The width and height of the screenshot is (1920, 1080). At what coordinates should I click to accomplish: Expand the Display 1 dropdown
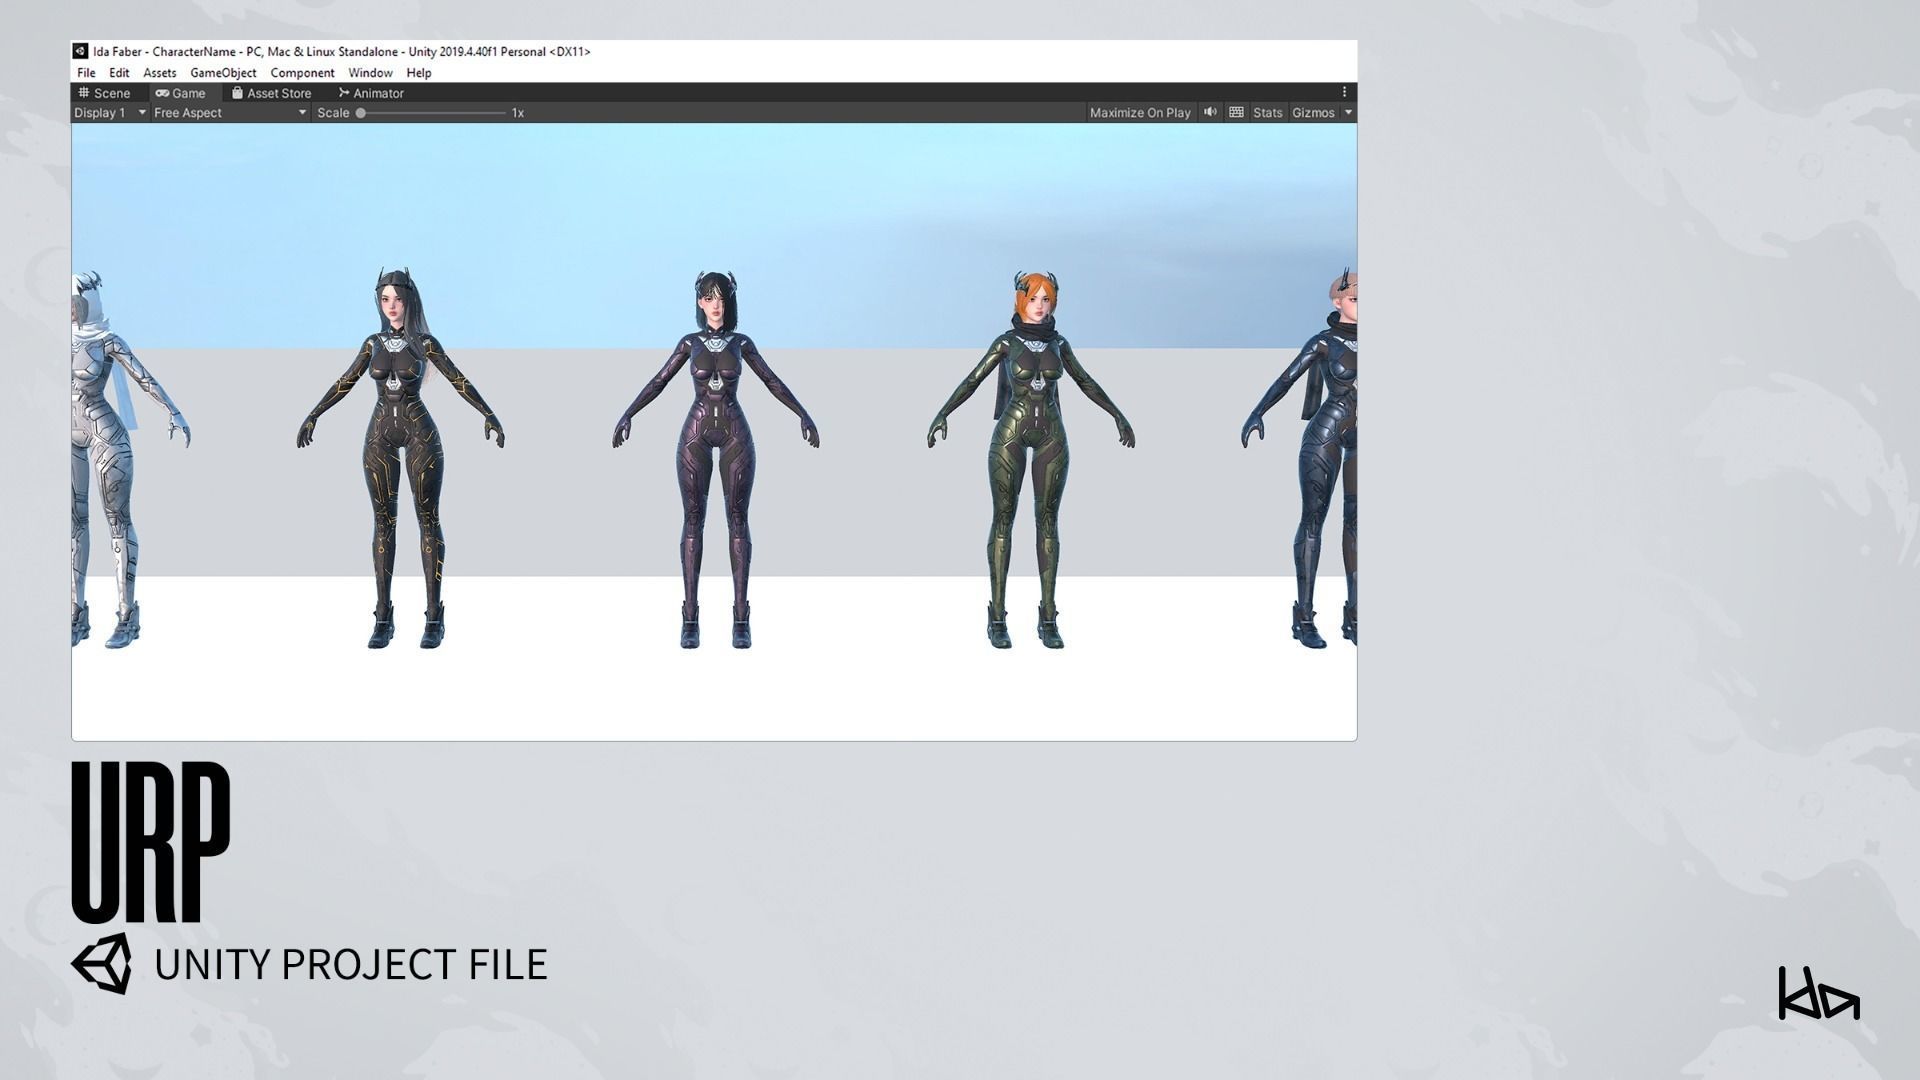110,113
